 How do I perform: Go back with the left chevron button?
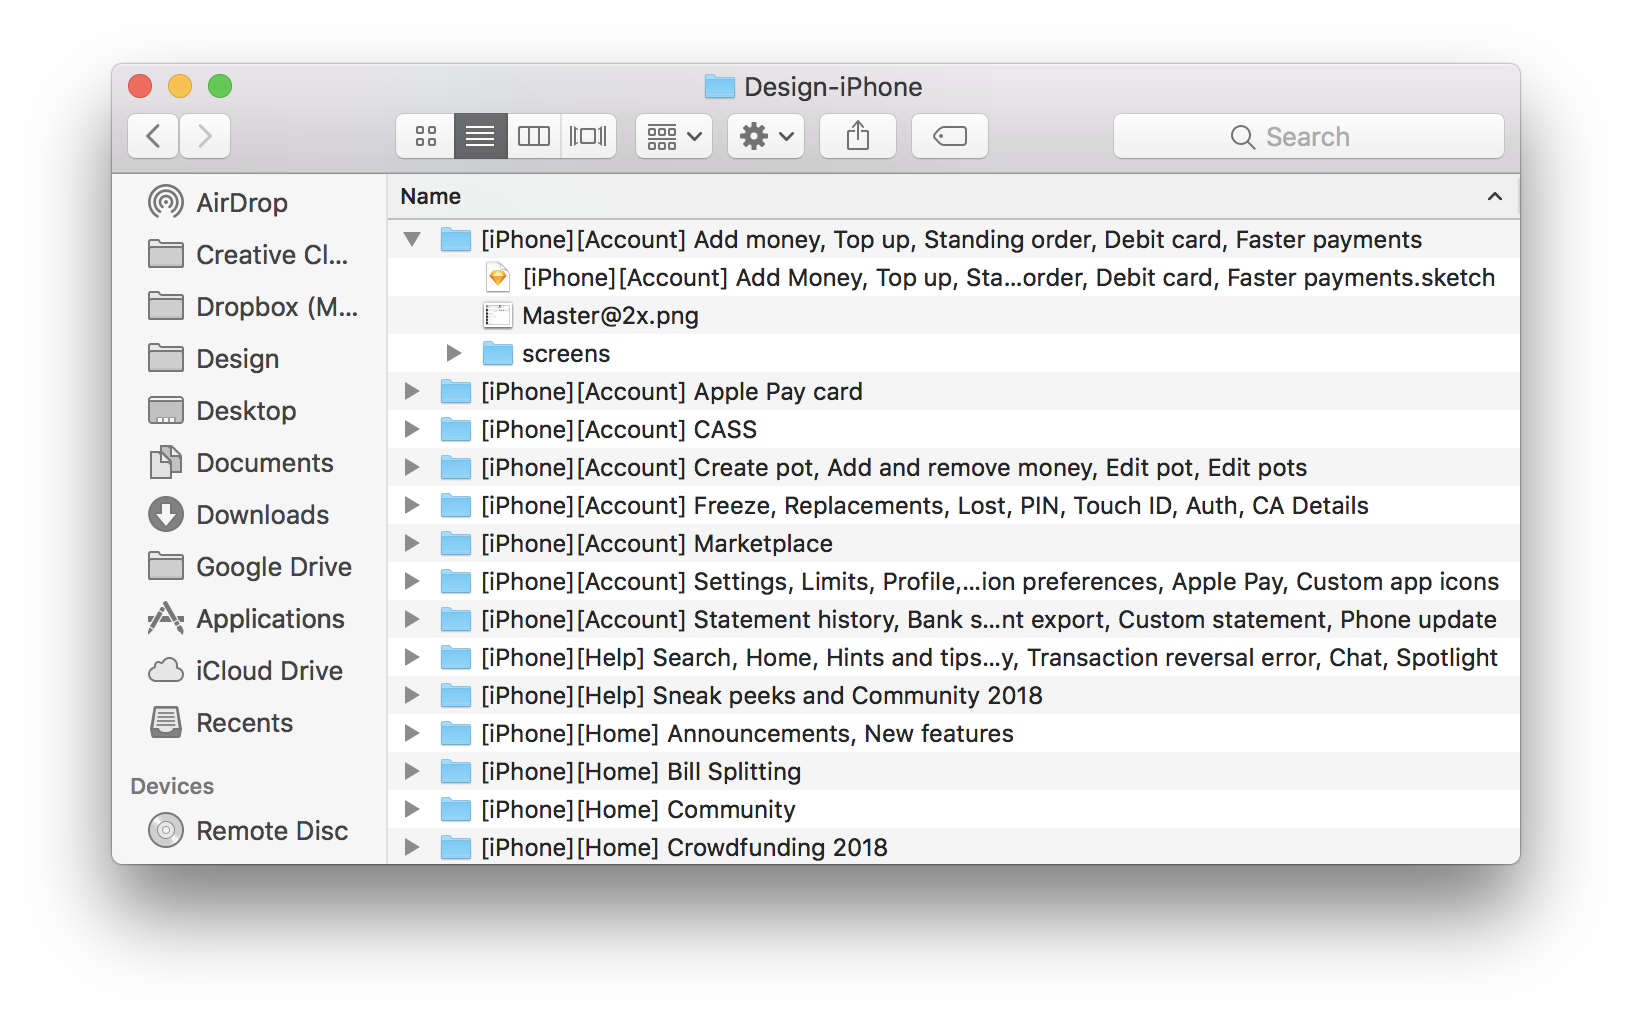153,136
